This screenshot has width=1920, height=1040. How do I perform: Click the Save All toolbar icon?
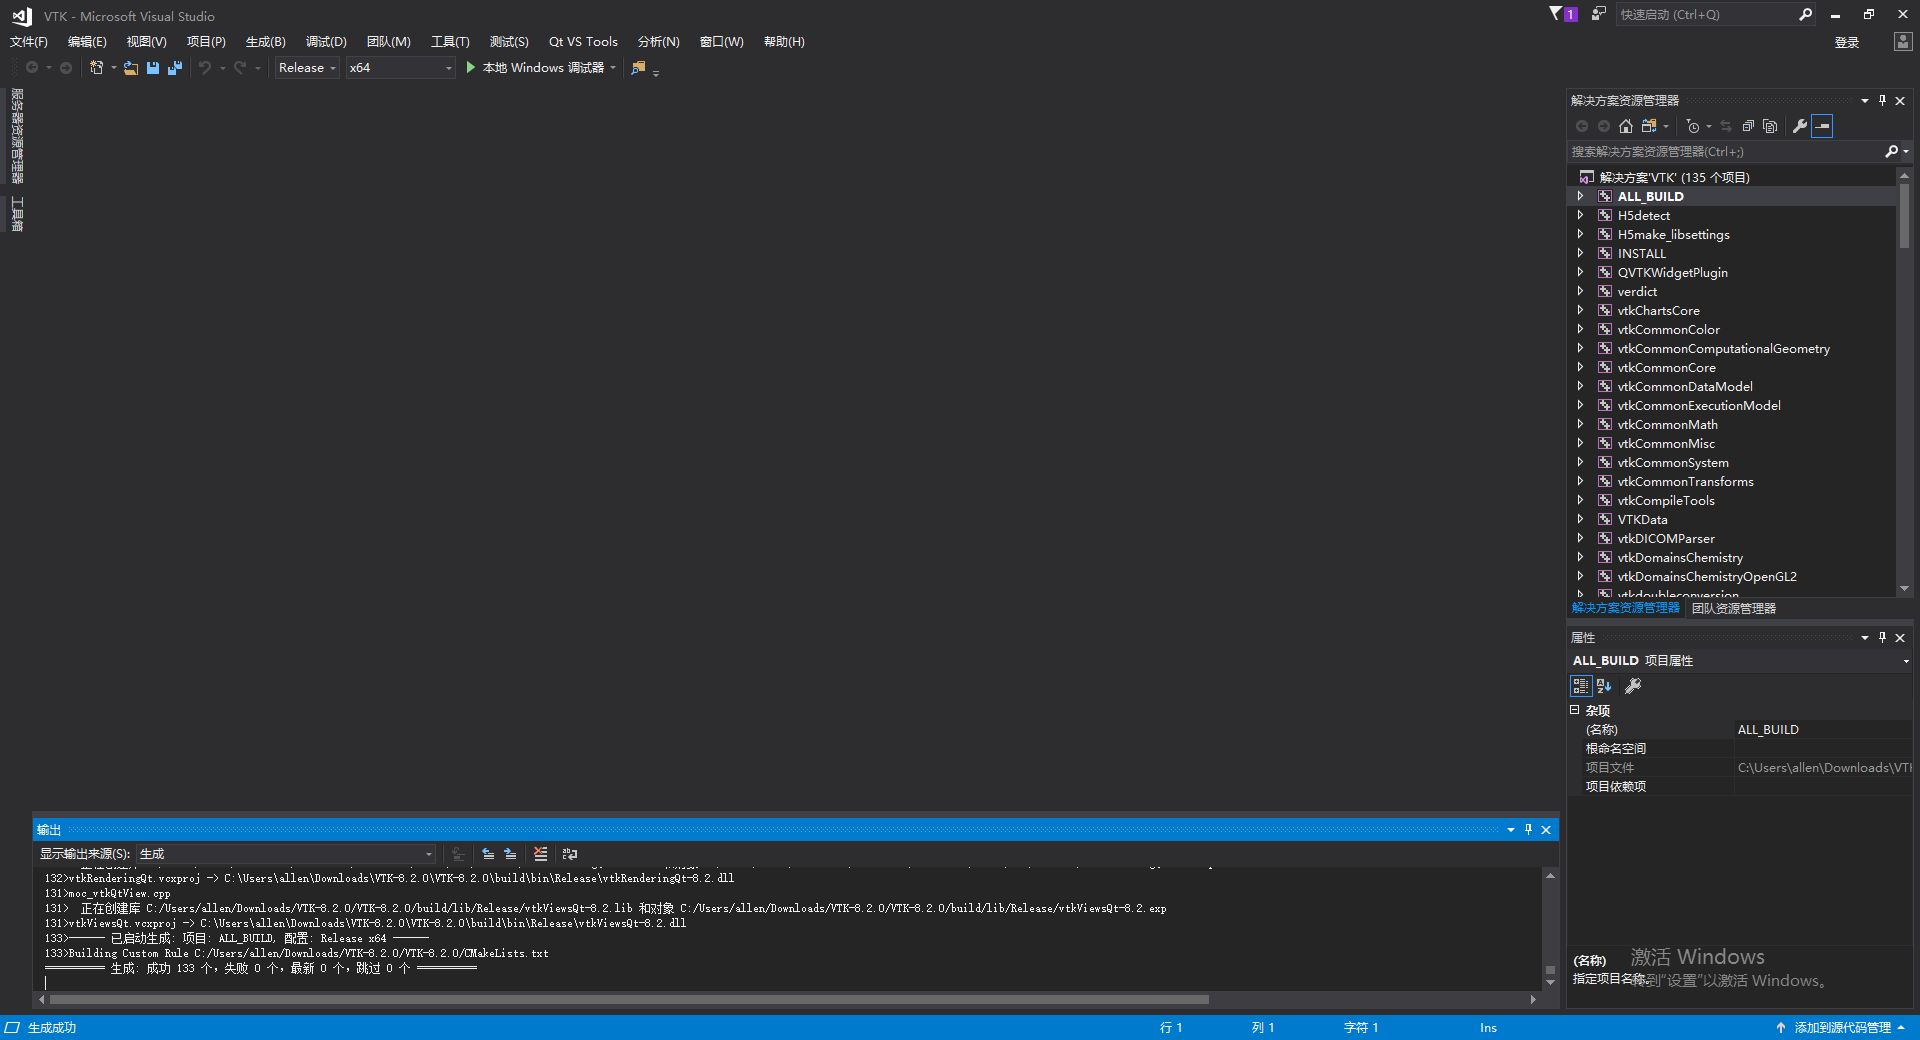coord(175,67)
